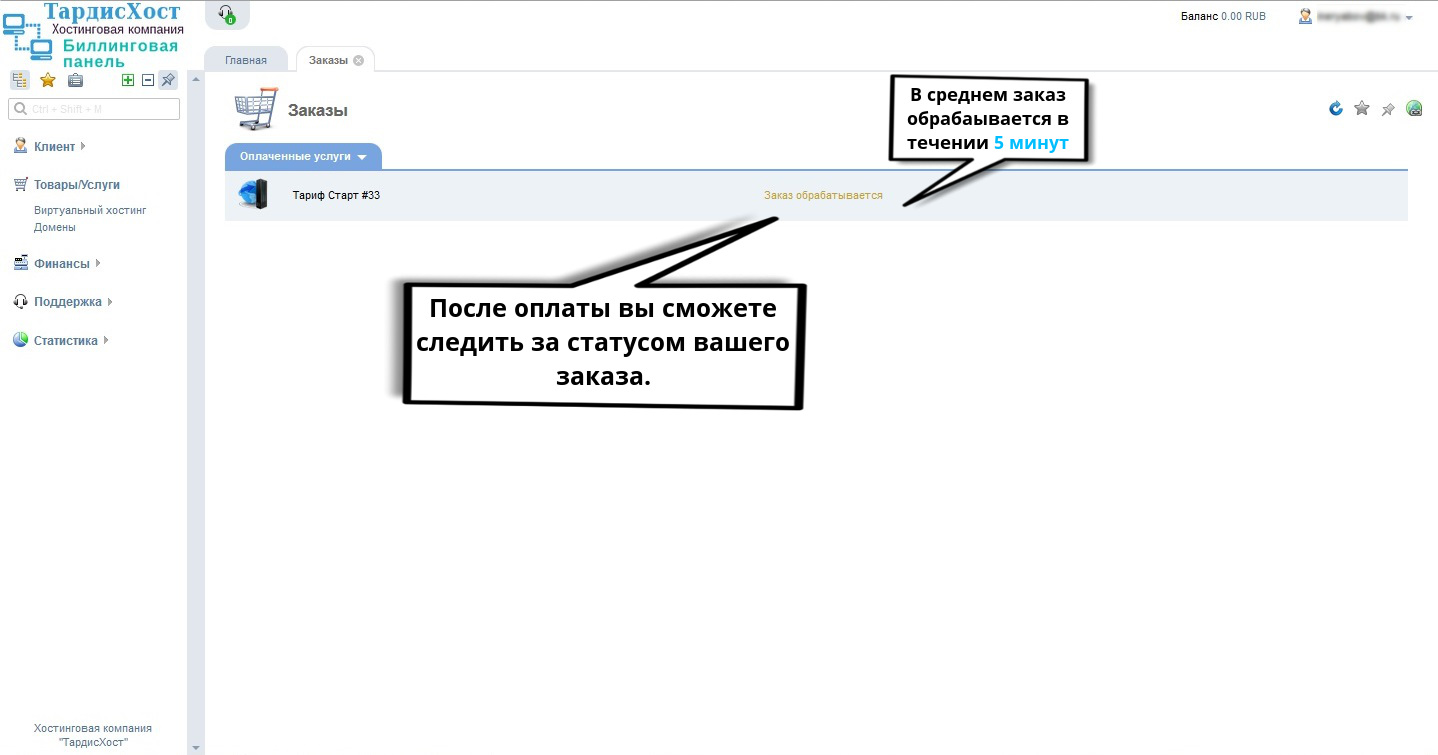Pin the orders tab with the pushpin
Screen dimensions: 1438x755
(x=1388, y=109)
